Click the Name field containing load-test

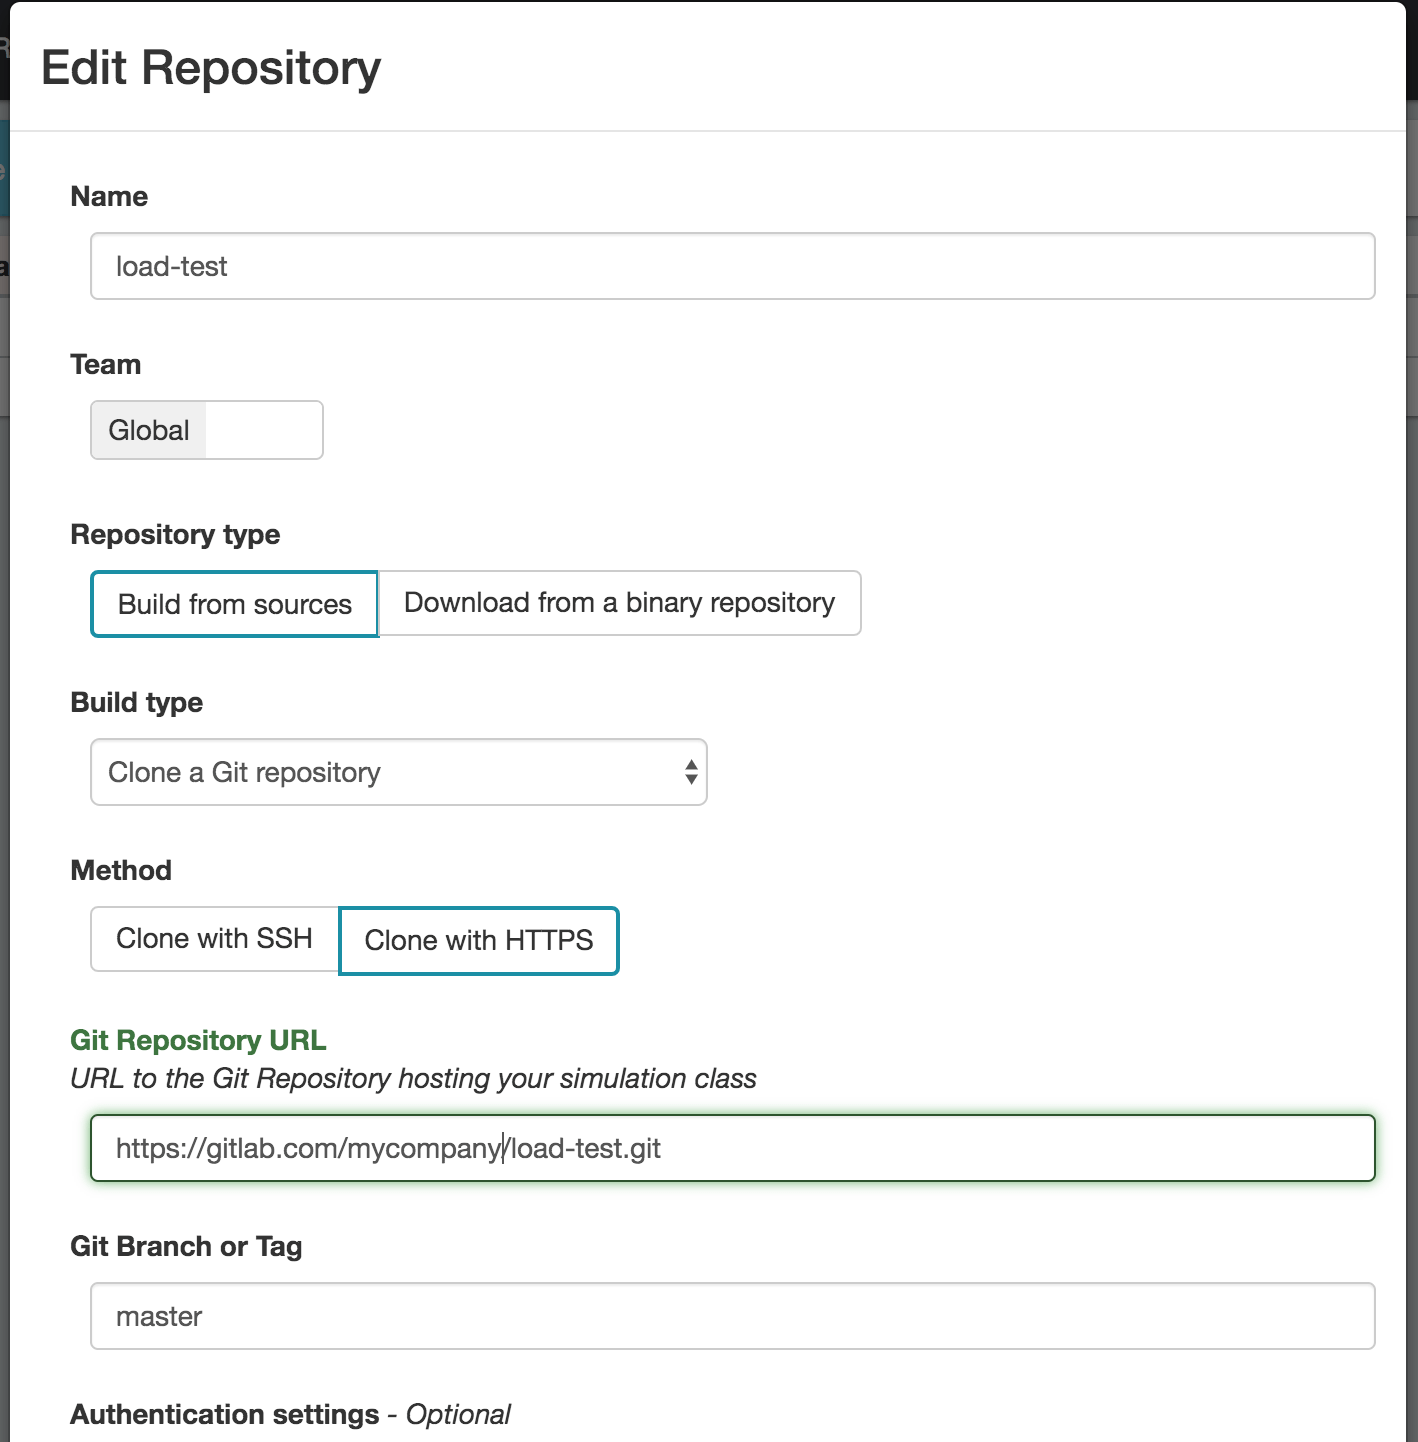[x=732, y=266]
